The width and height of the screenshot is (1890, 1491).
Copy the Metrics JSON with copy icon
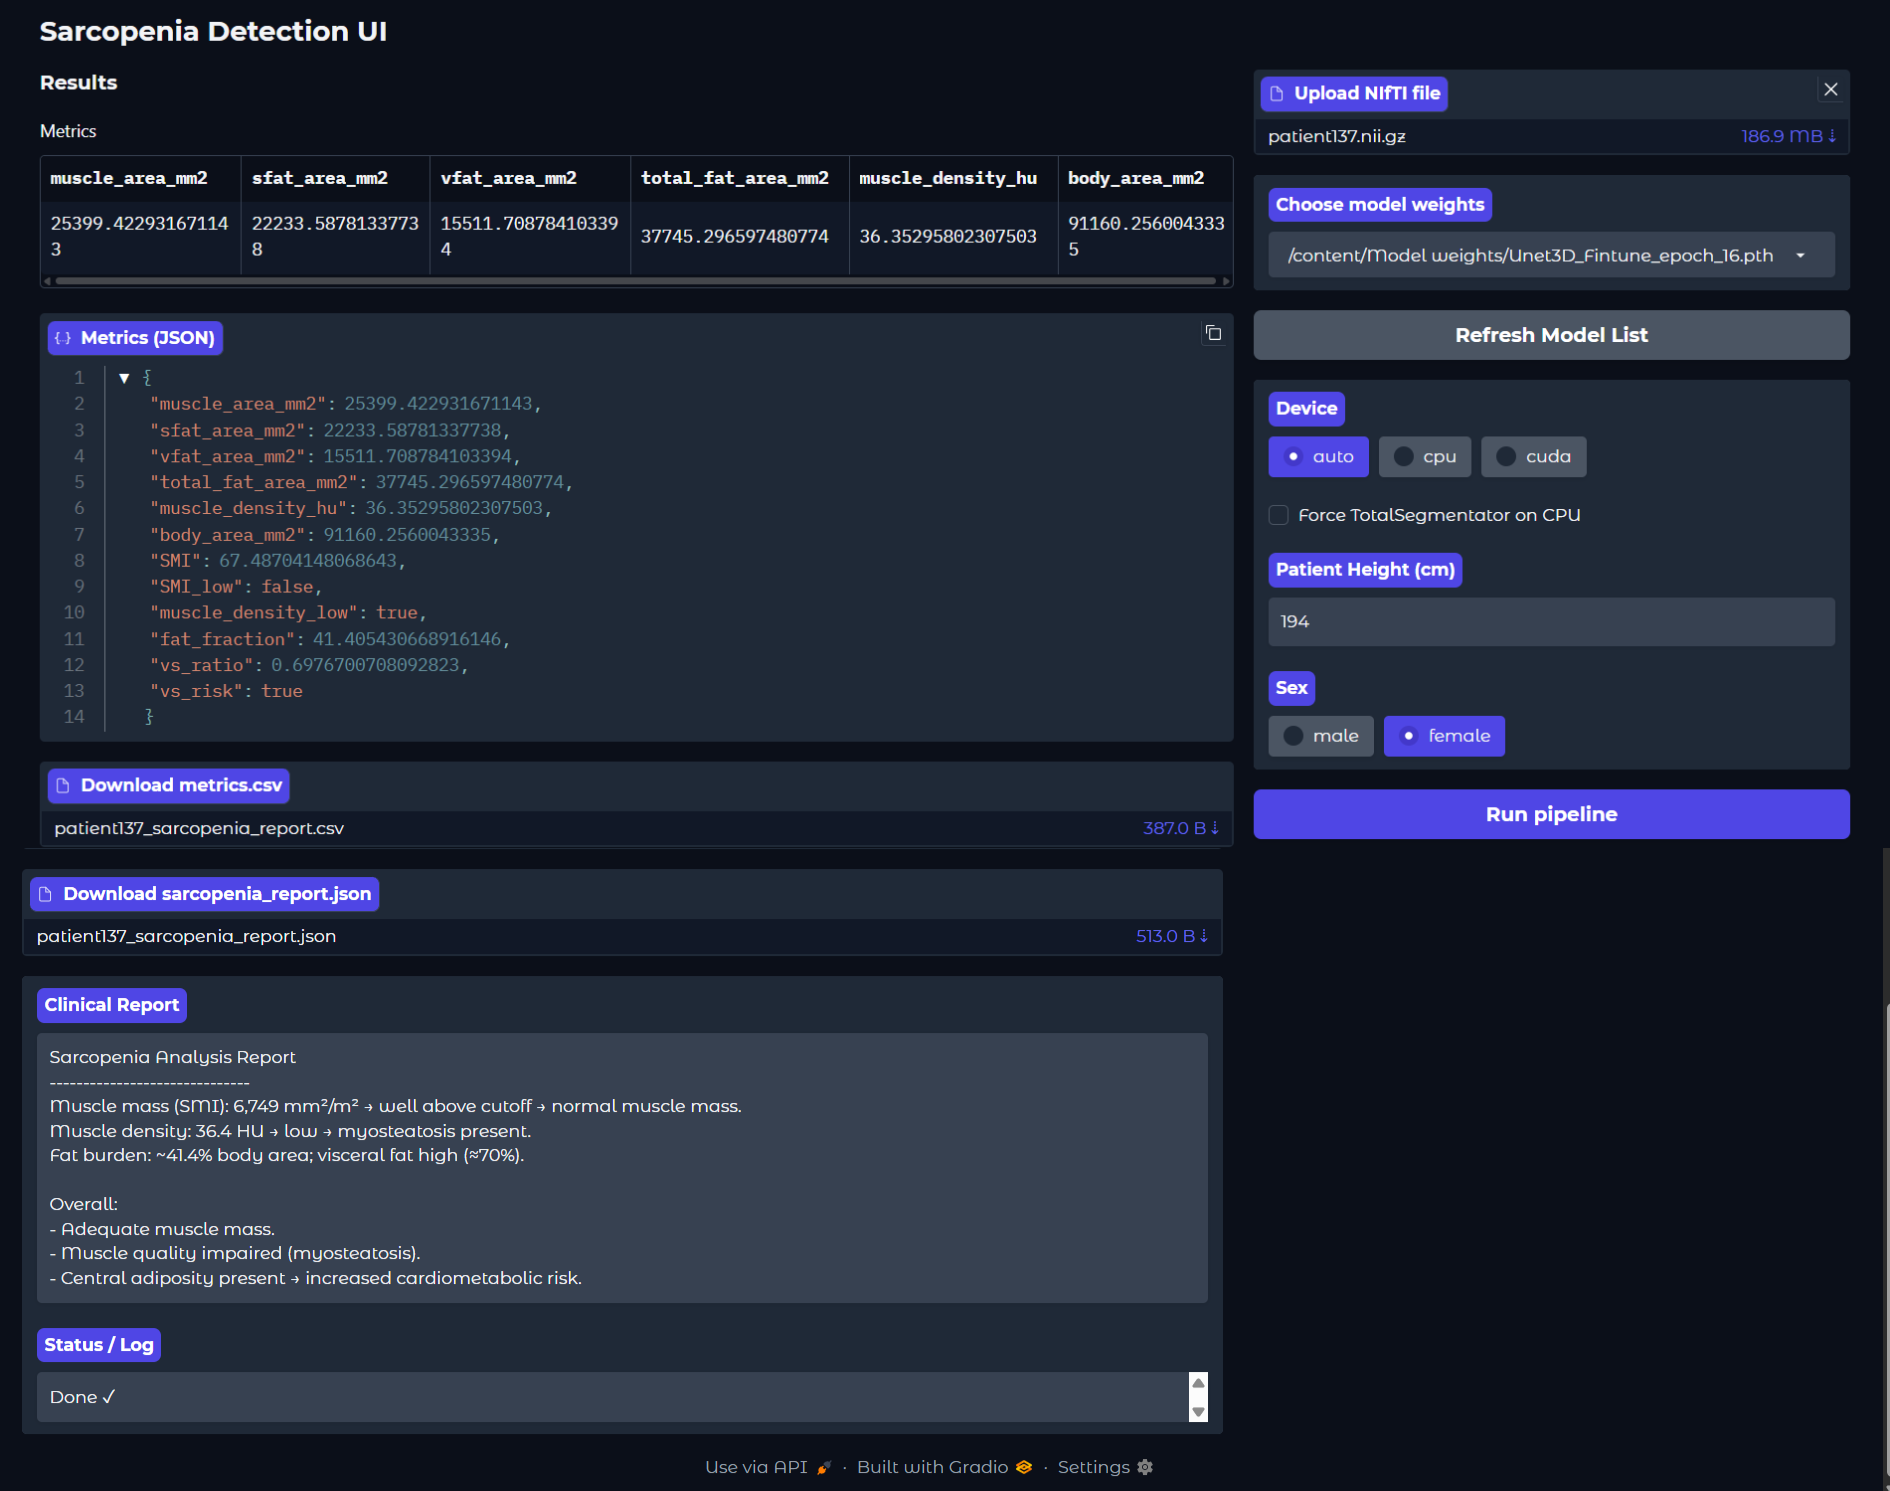click(x=1213, y=333)
